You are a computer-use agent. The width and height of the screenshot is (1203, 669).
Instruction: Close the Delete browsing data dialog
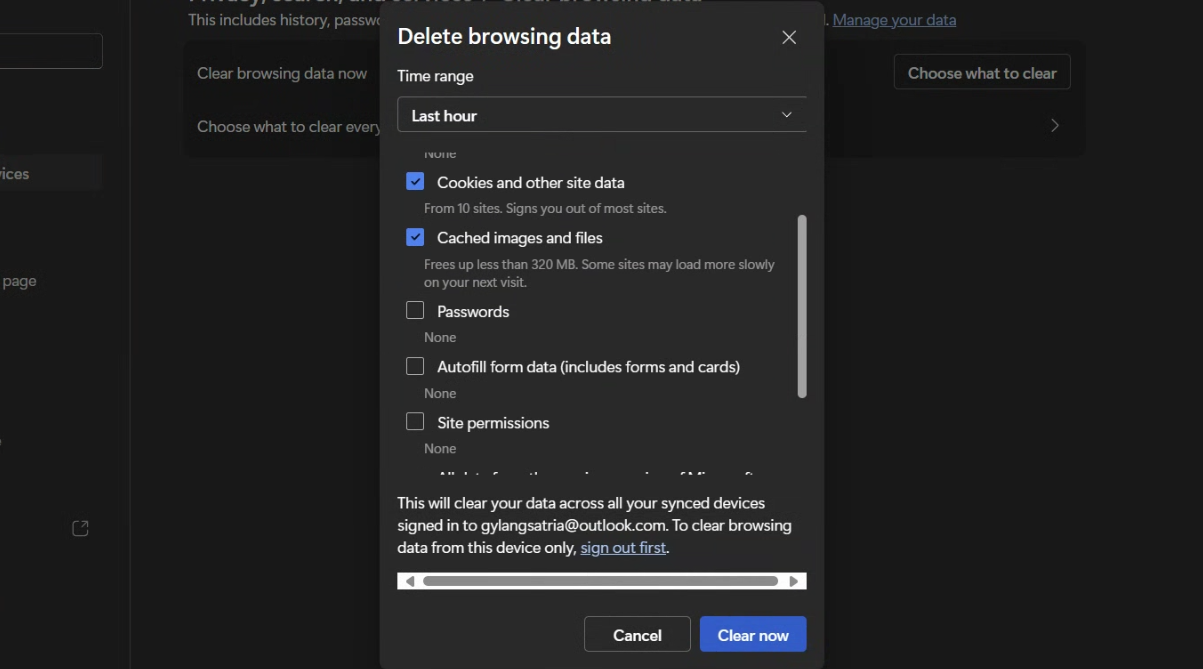pos(789,38)
